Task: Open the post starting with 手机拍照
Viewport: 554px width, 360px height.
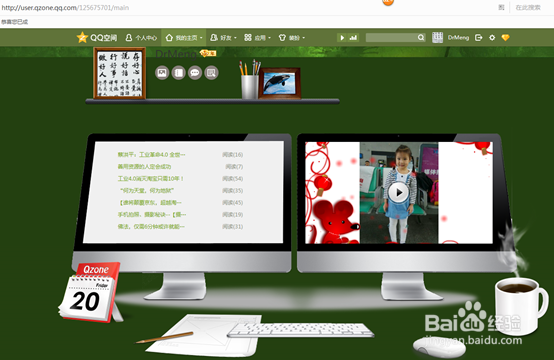Action: [x=152, y=215]
